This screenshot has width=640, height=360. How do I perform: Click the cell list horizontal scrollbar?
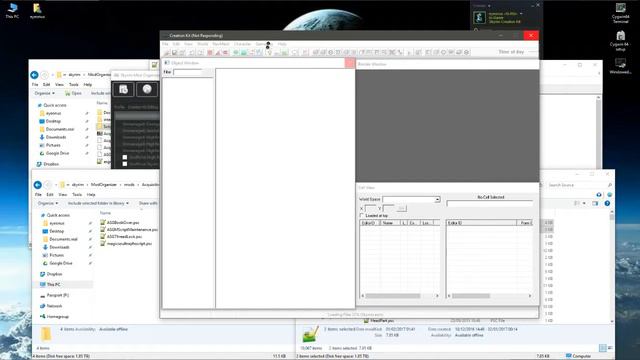393,296
